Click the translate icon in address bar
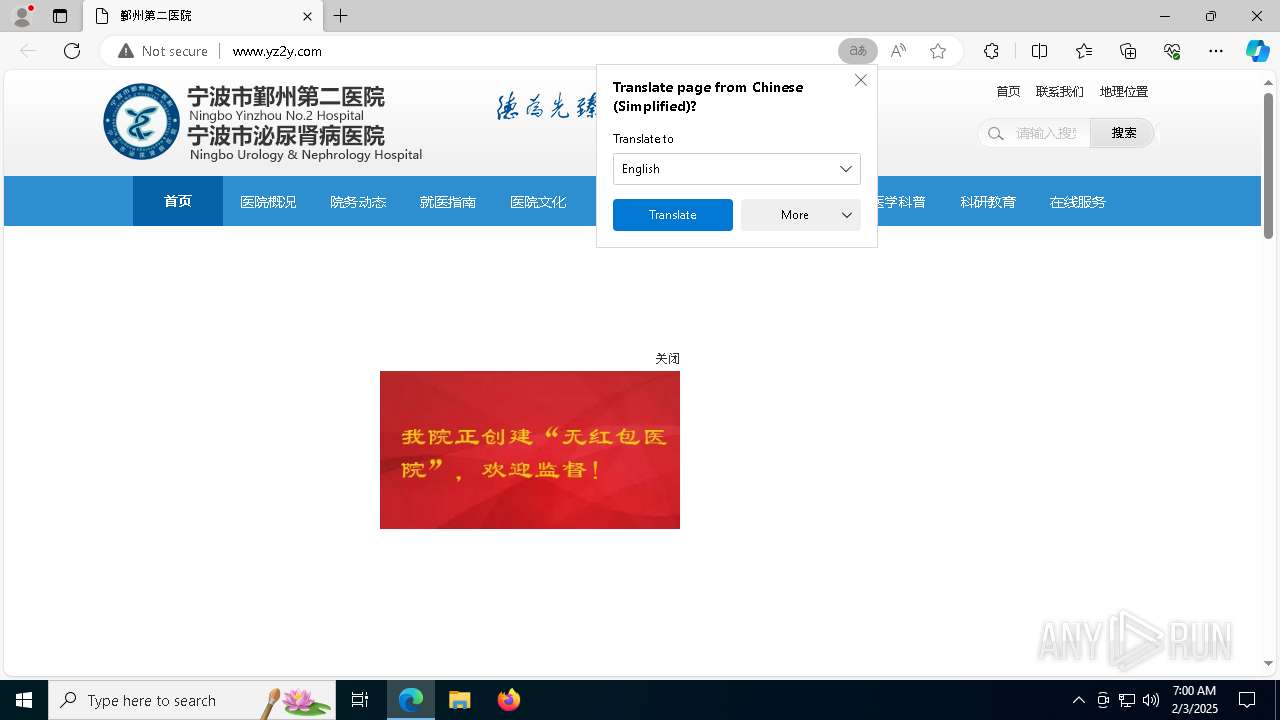 point(858,51)
